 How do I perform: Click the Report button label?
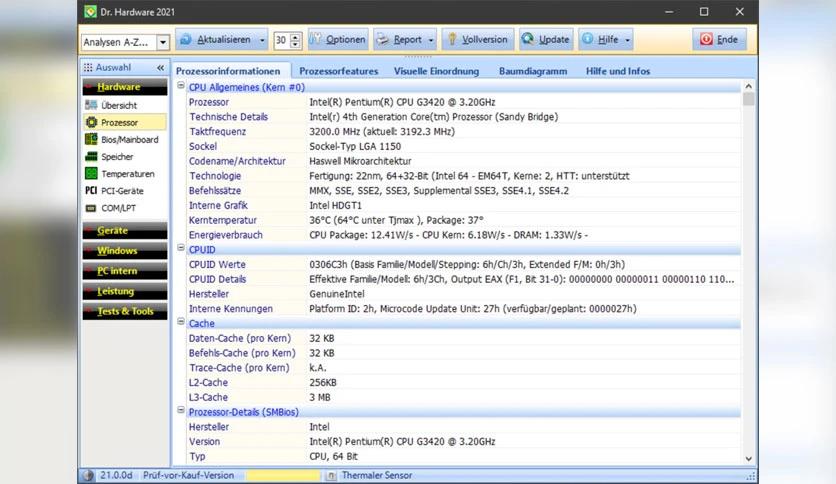[x=407, y=39]
